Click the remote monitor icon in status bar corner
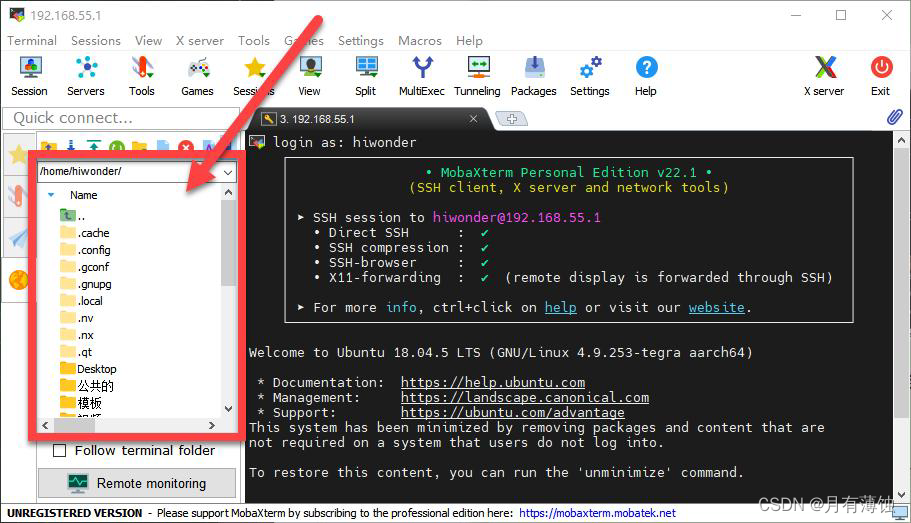 coord(900,513)
